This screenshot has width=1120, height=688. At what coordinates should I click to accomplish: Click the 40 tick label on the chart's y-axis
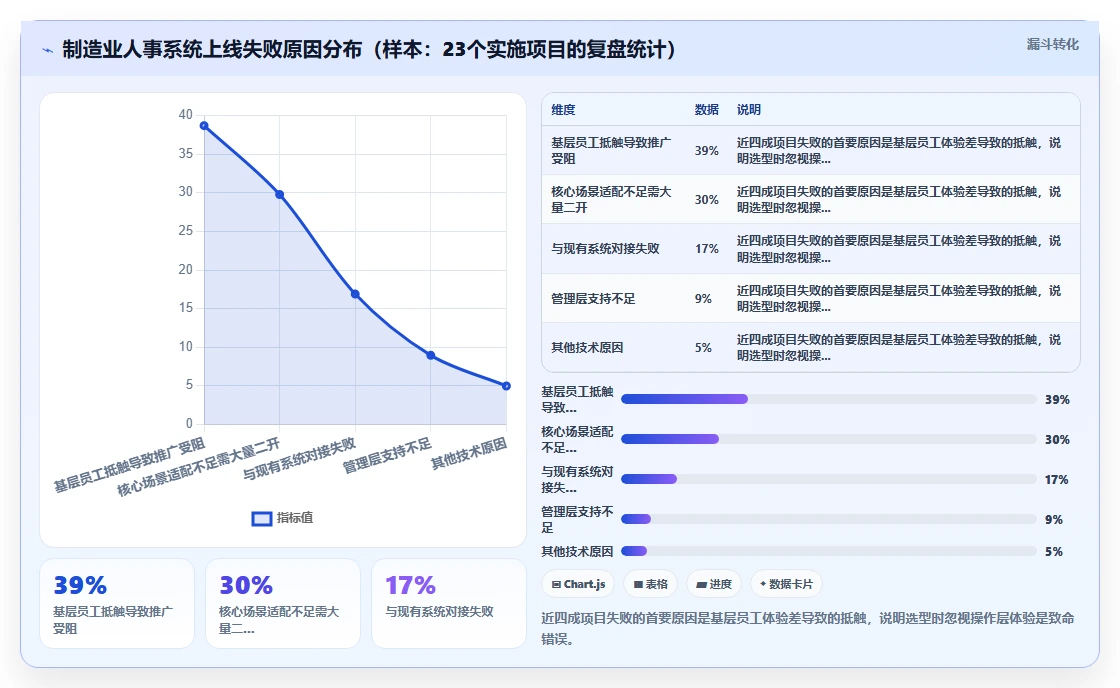click(x=186, y=115)
